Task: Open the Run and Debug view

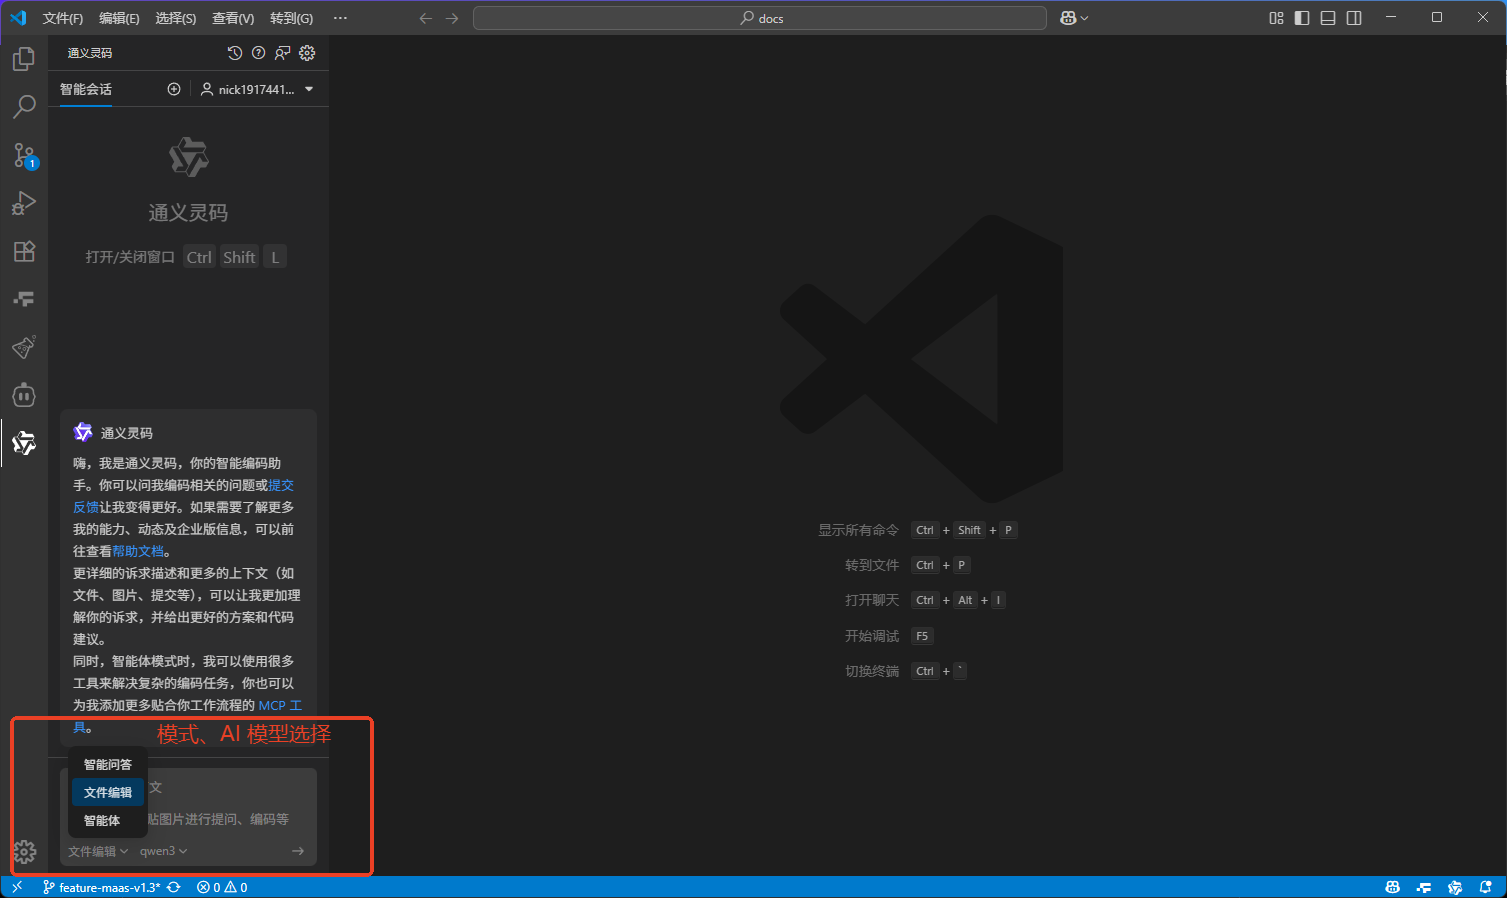Action: pos(24,203)
